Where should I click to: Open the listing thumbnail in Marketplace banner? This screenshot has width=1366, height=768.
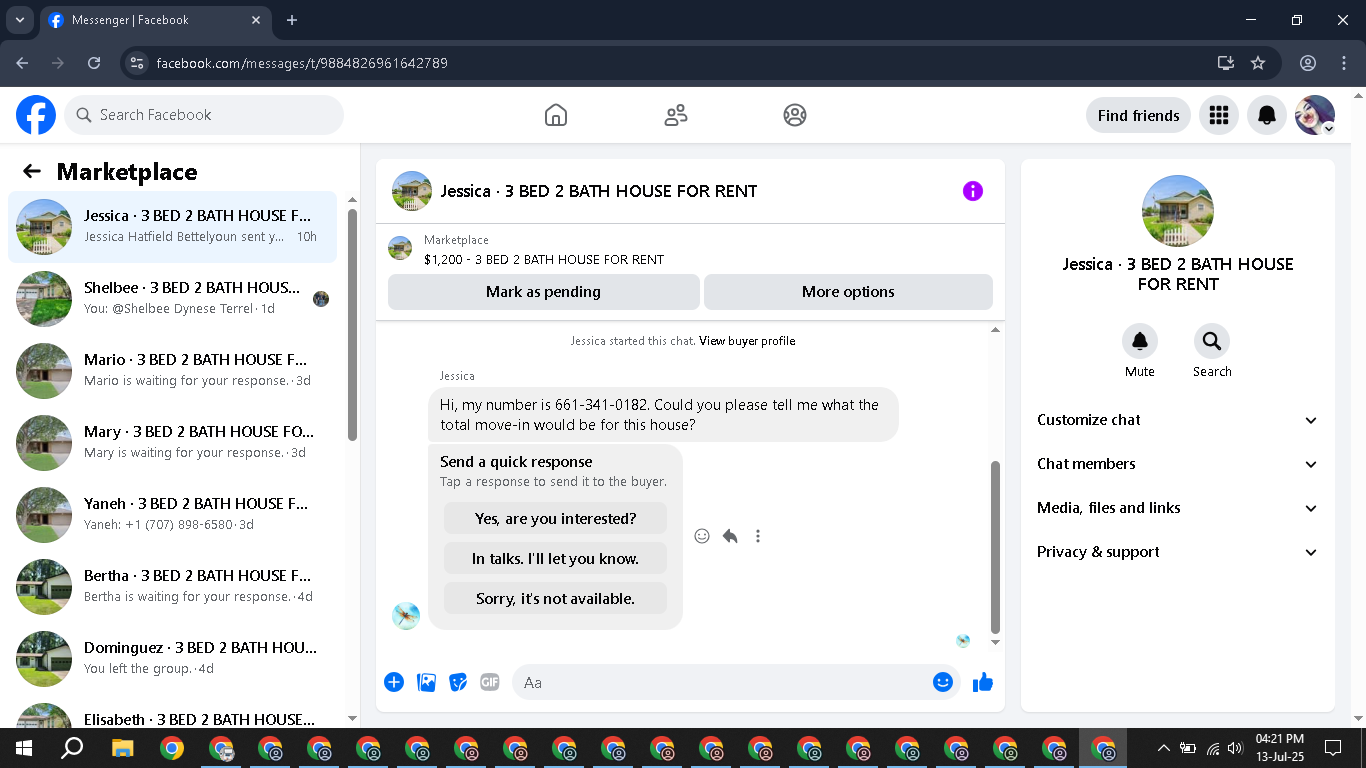400,248
